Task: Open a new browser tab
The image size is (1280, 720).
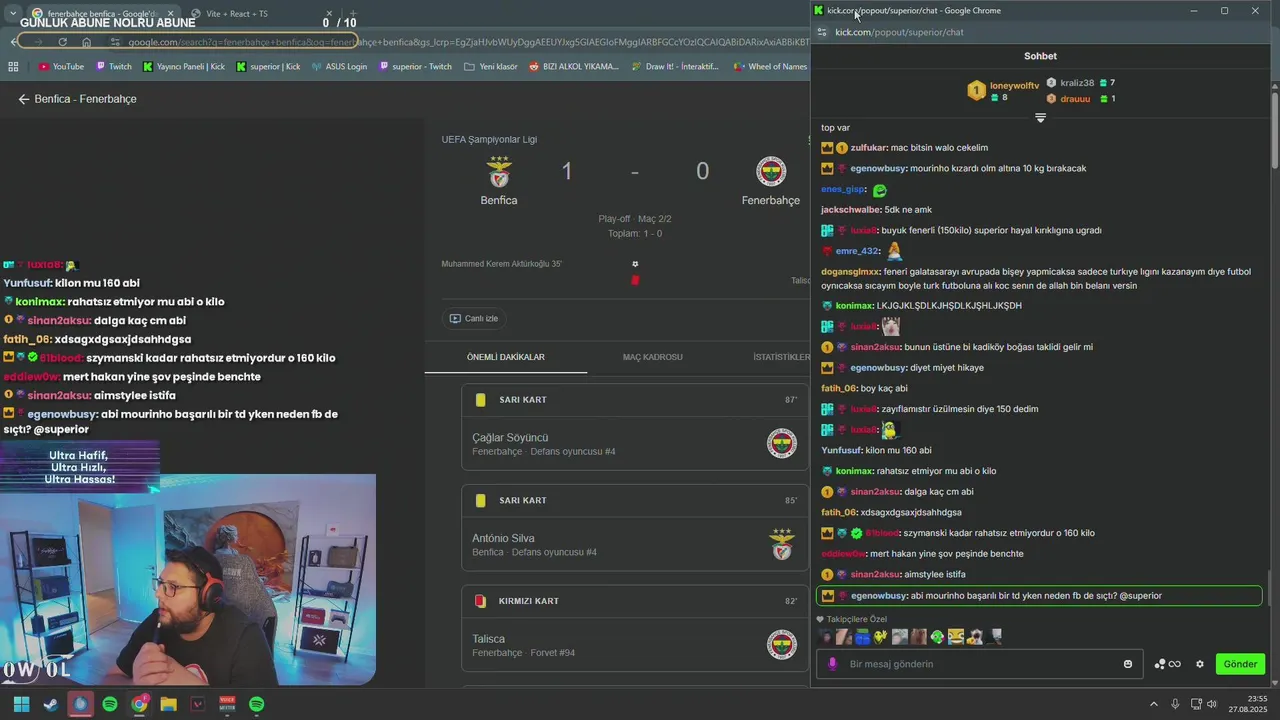Action: [x=352, y=14]
